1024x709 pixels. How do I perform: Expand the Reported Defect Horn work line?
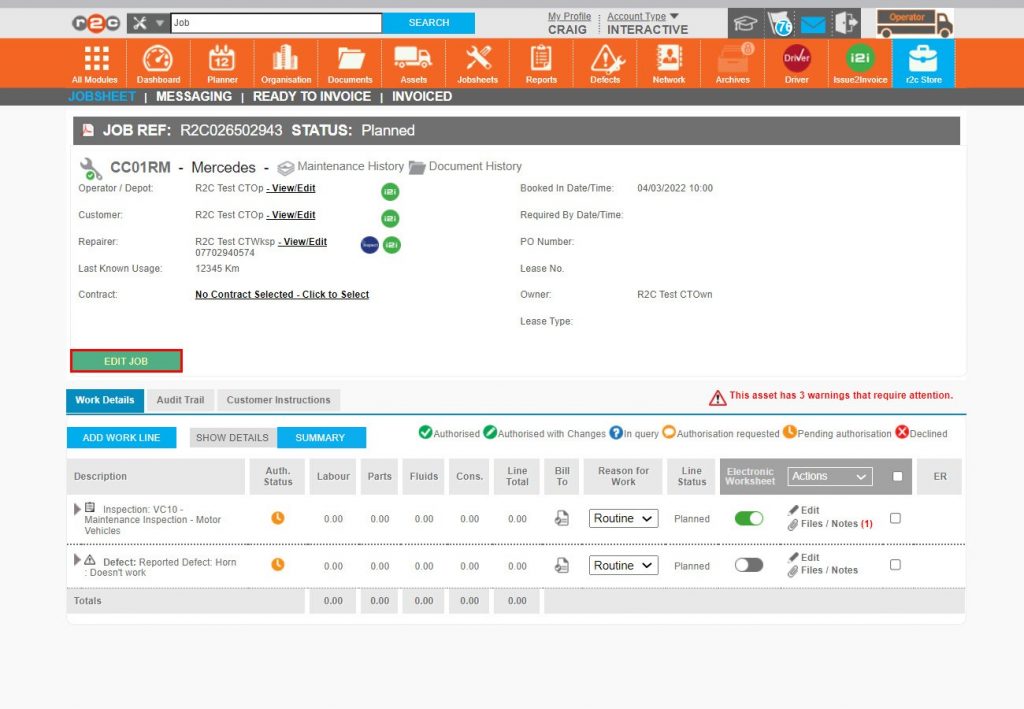point(77,559)
